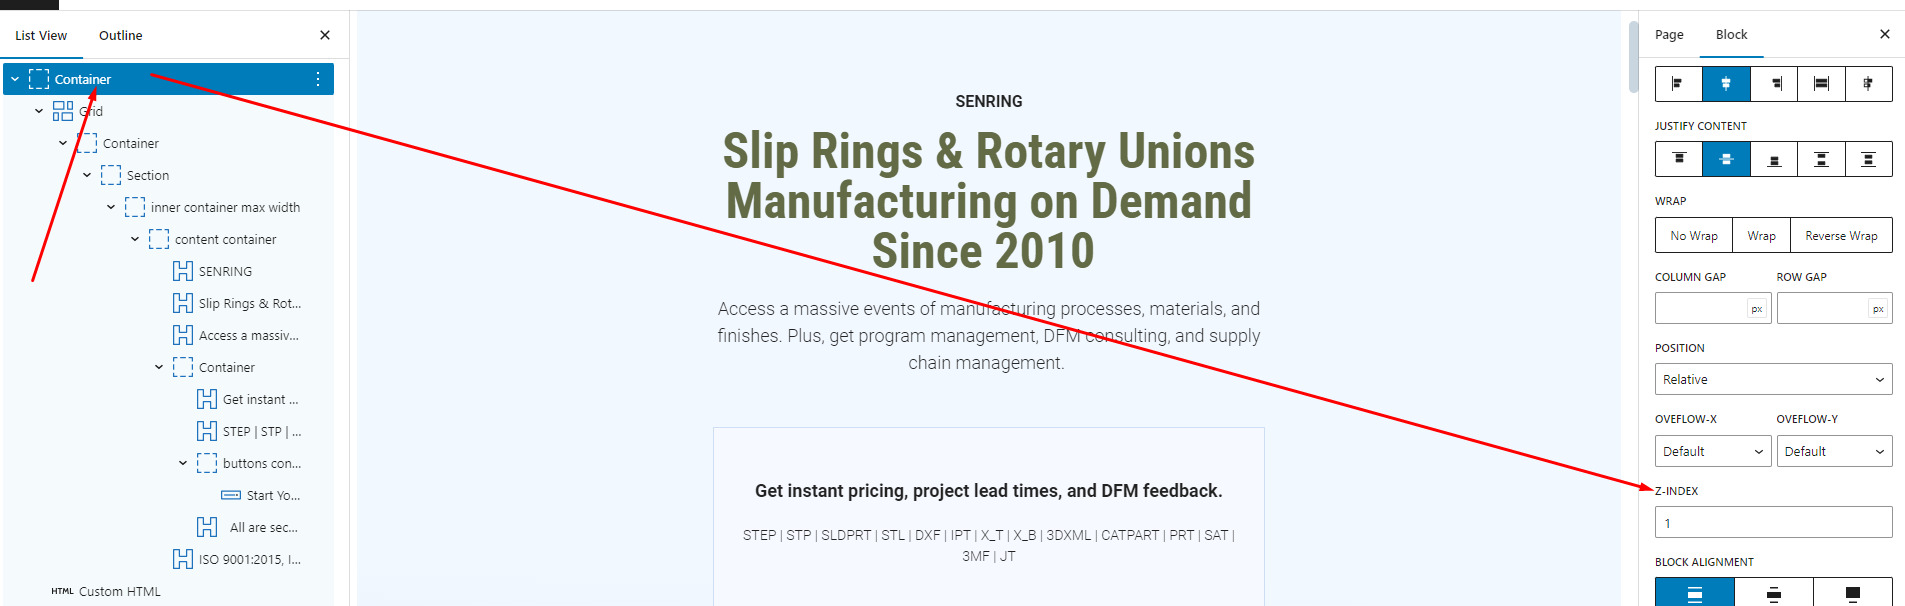Image resolution: width=1905 pixels, height=606 pixels.
Task: Switch to the Page tab
Action: (1669, 34)
